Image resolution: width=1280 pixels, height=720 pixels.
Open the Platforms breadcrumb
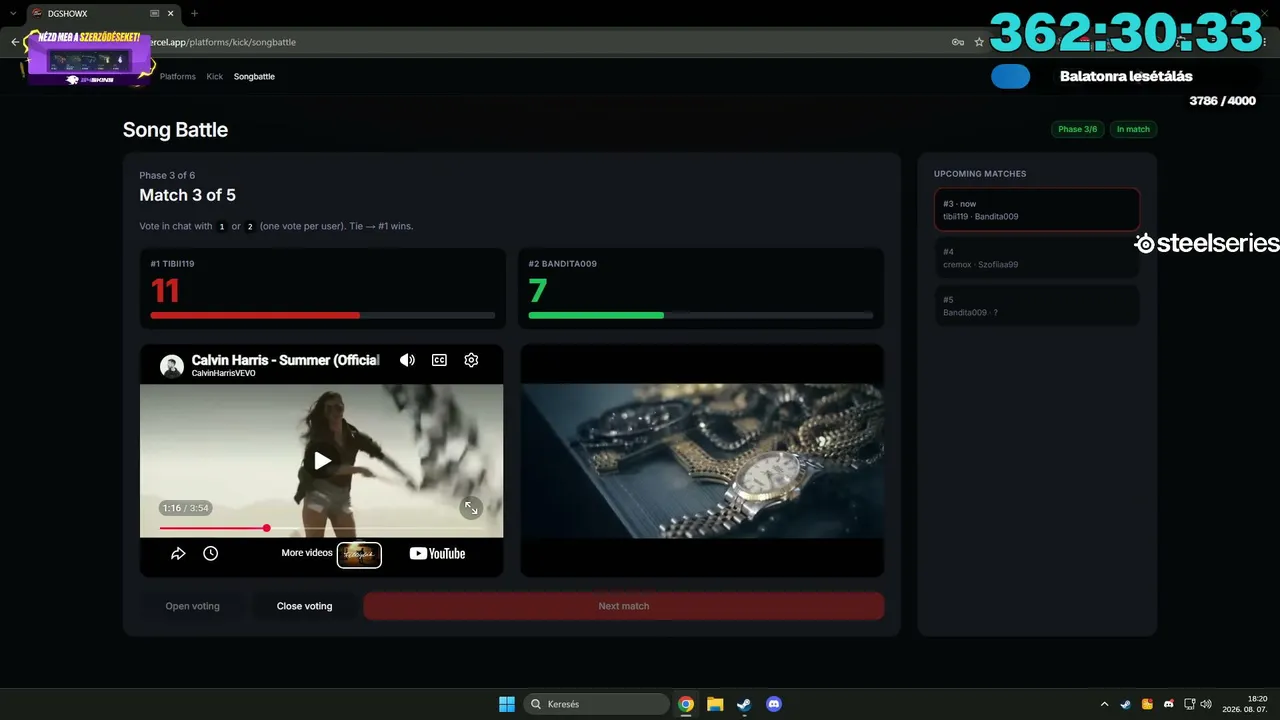[178, 76]
